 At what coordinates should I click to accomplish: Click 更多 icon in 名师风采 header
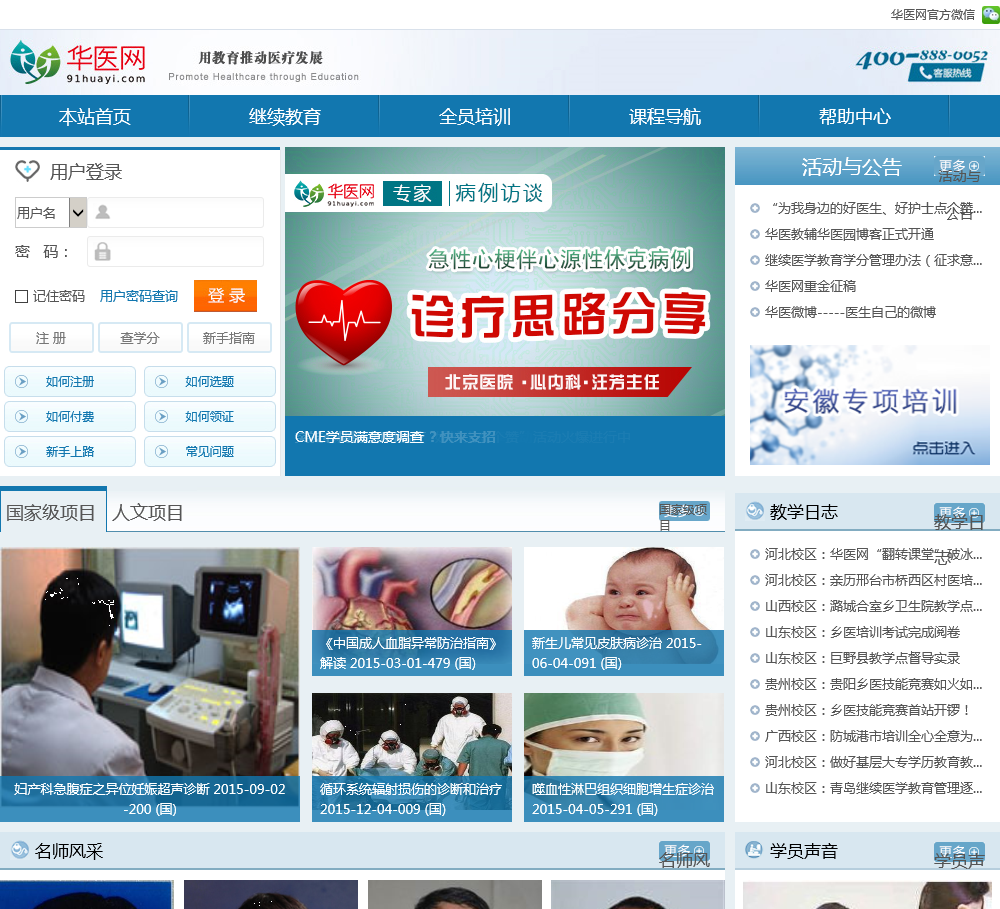click(x=684, y=852)
